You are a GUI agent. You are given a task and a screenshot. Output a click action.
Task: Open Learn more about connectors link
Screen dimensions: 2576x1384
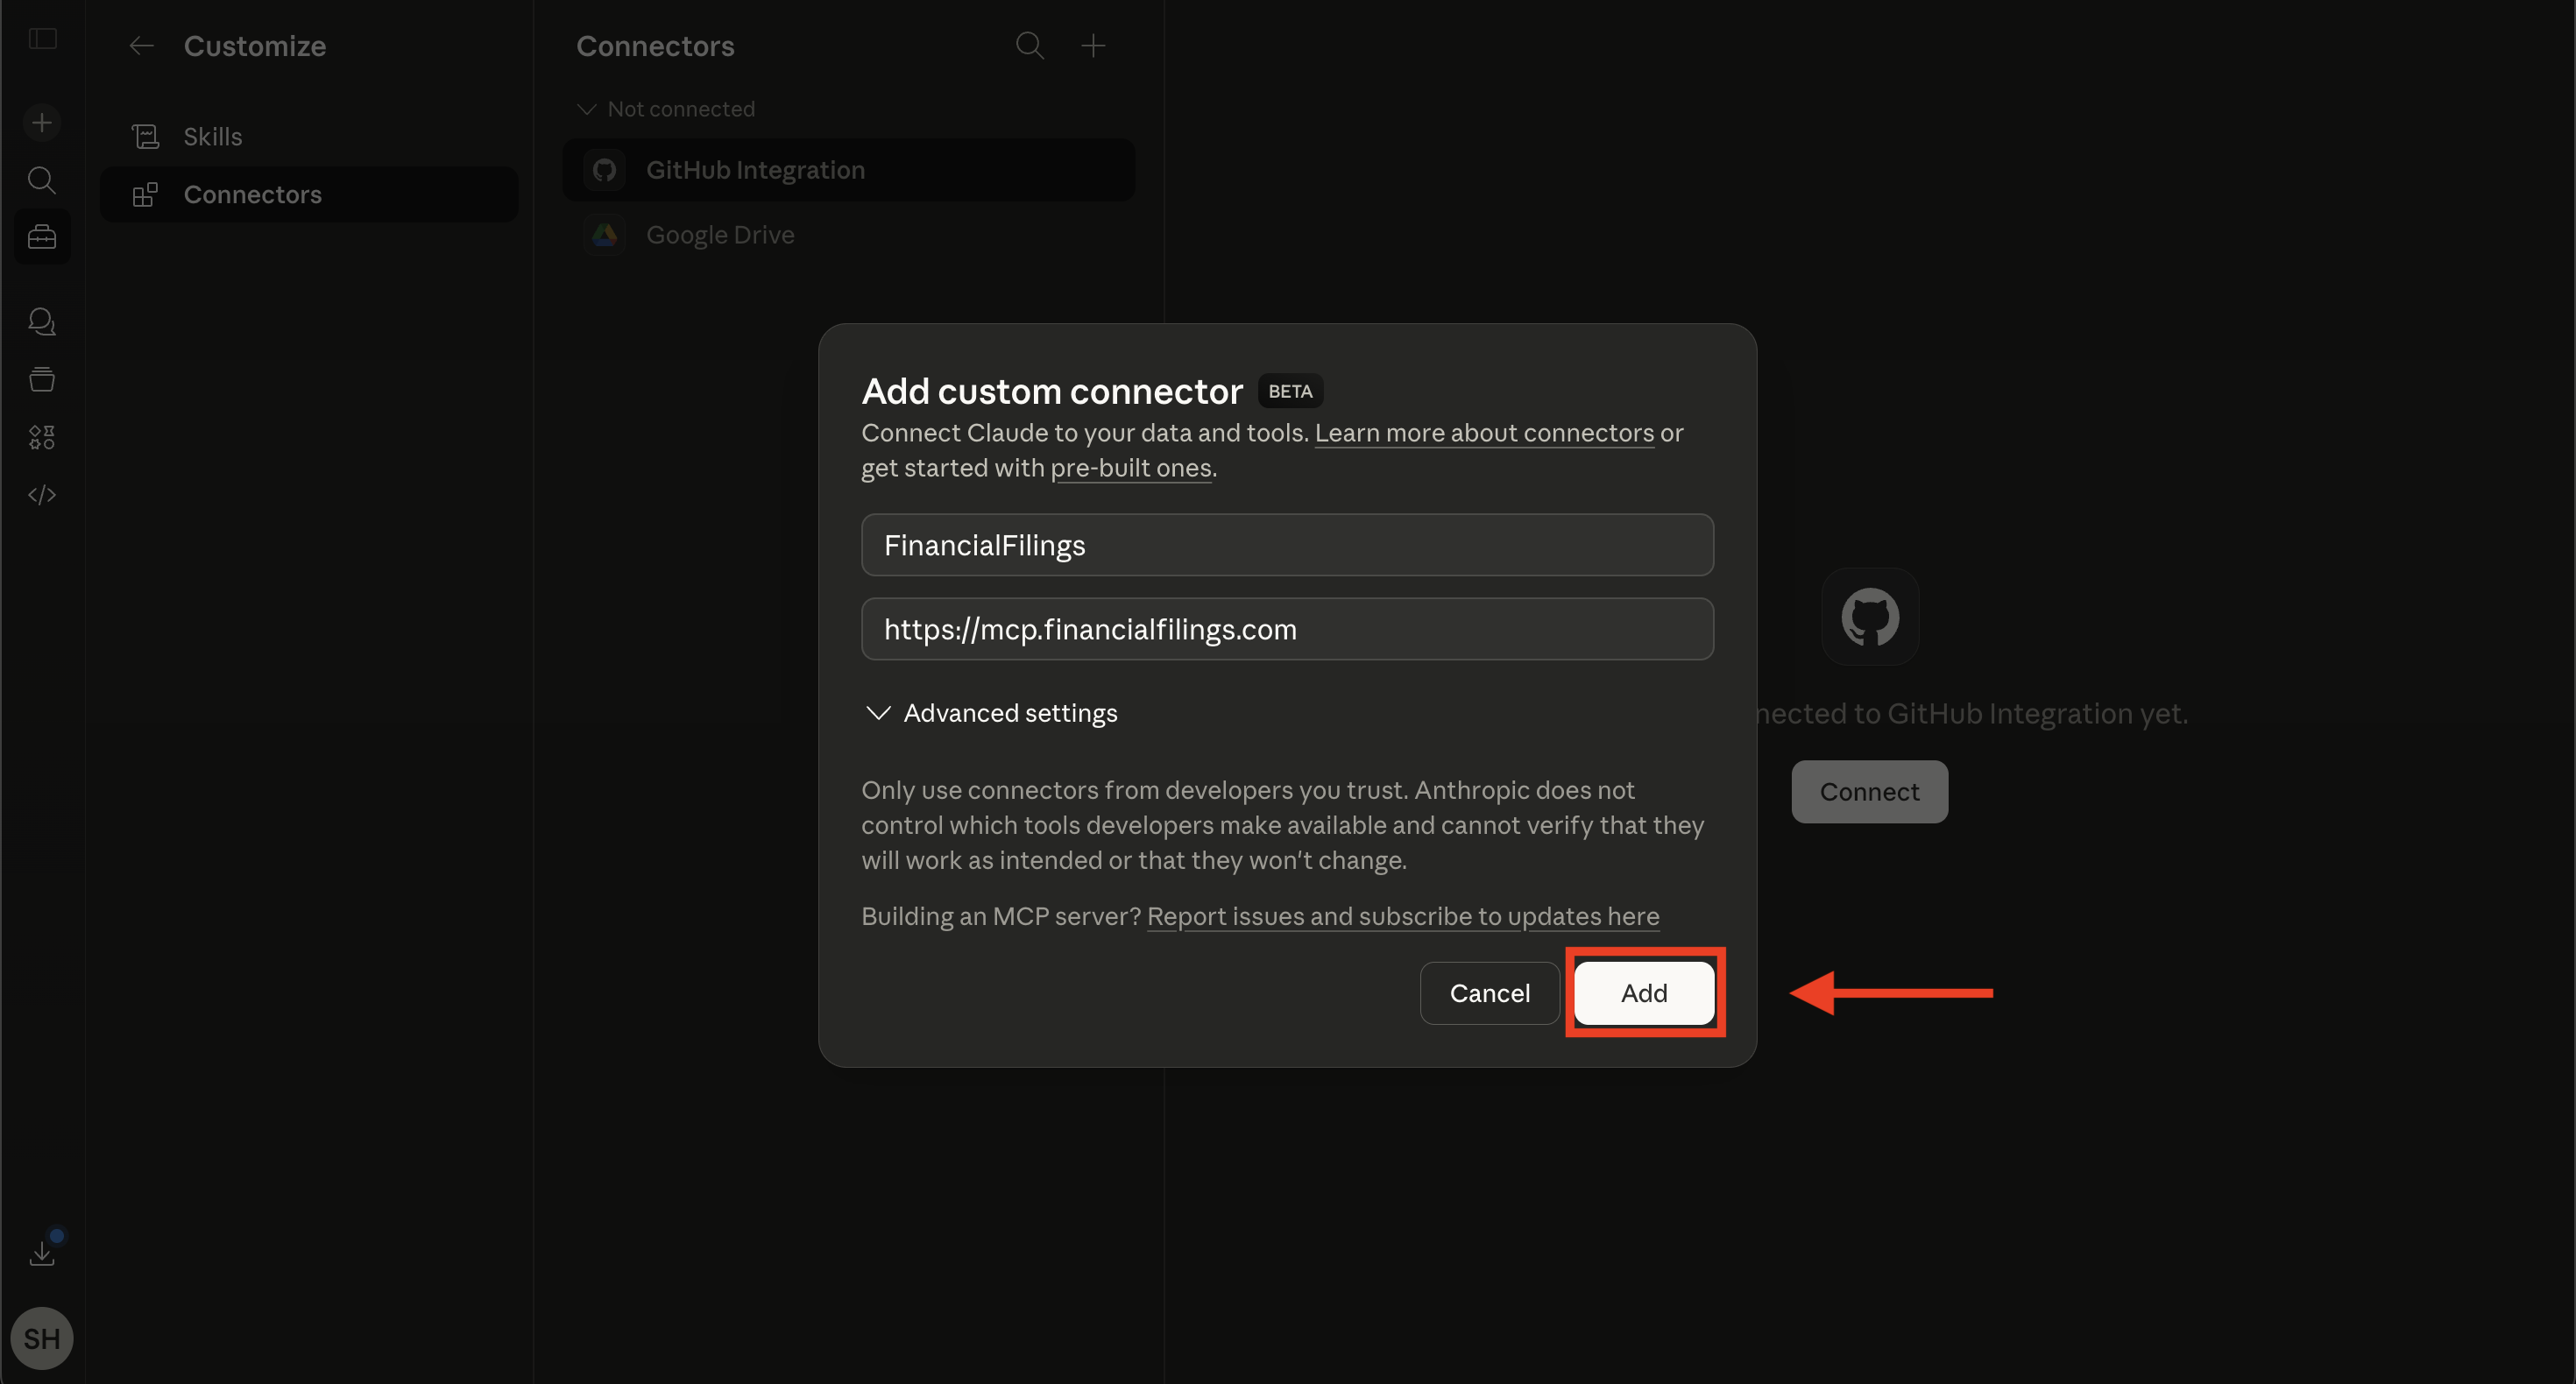pos(1484,433)
